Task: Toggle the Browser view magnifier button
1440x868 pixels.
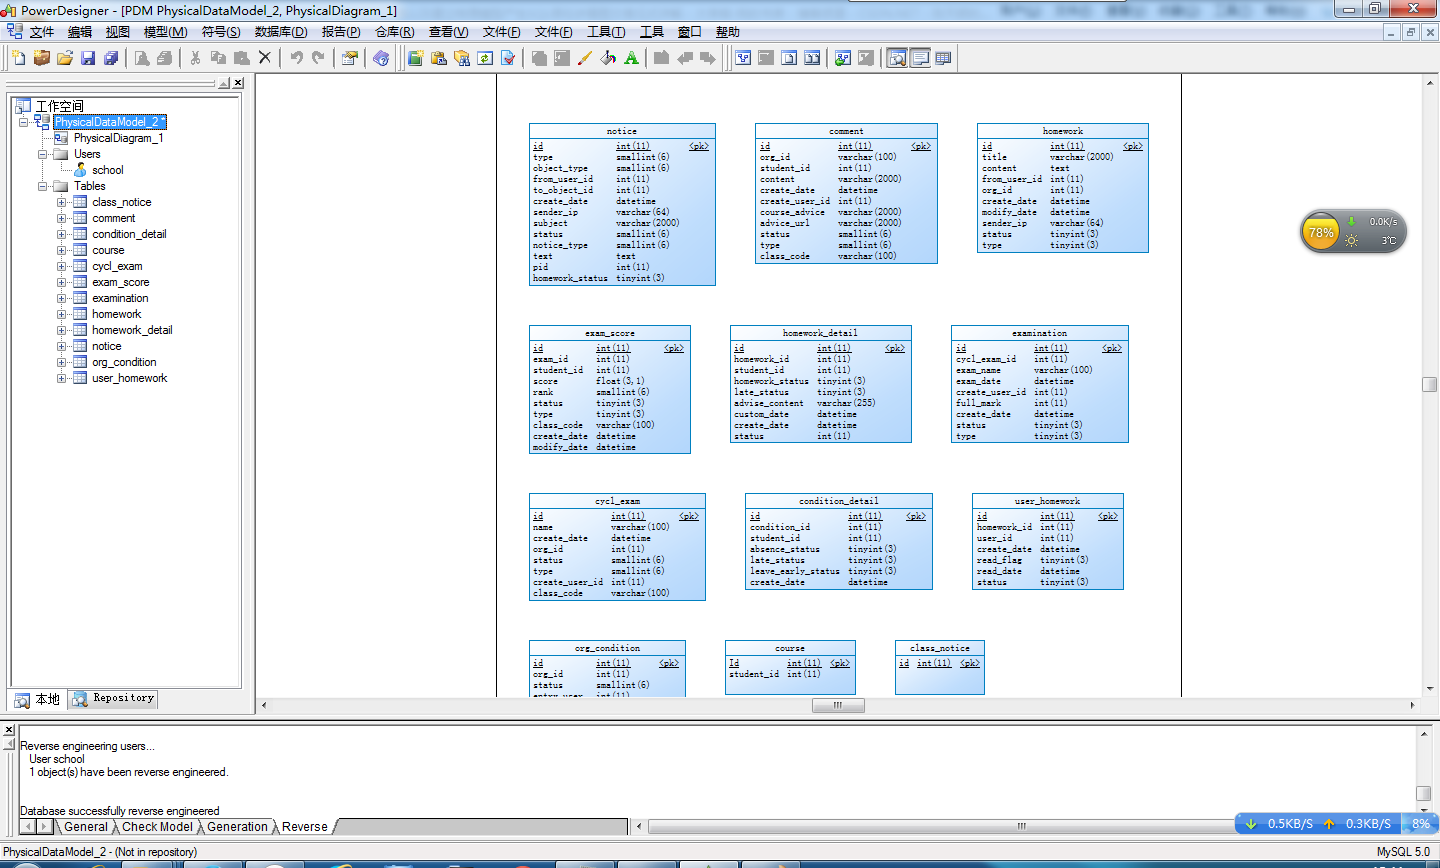Action: point(897,58)
